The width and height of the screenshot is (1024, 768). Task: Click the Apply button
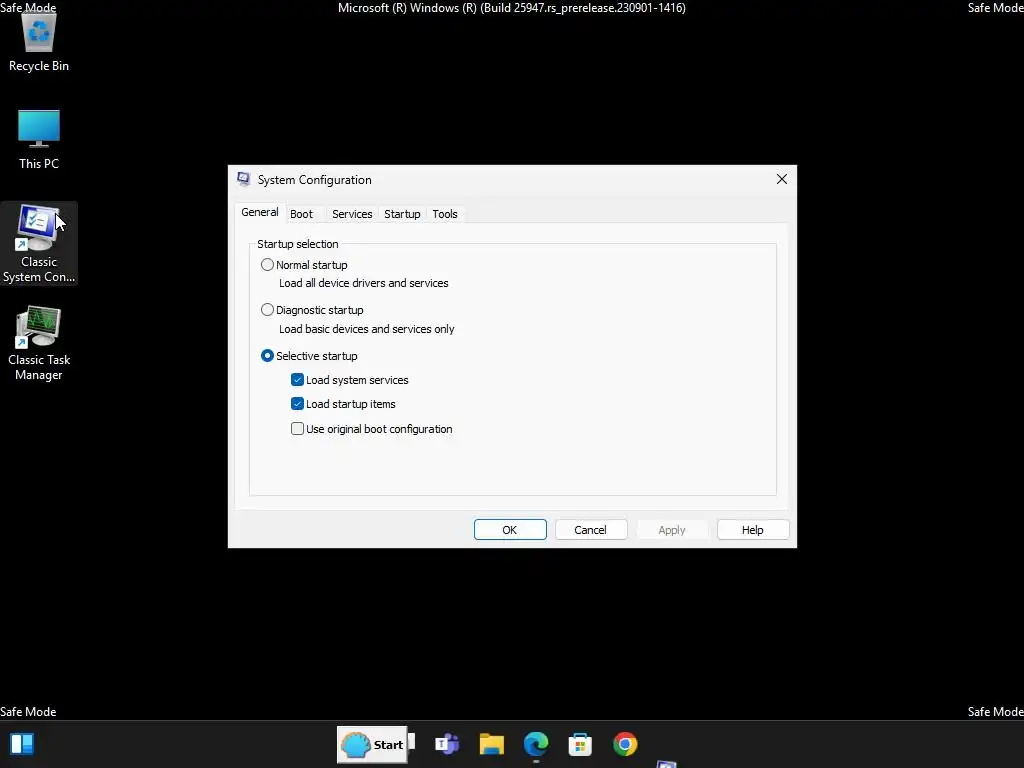pyautogui.click(x=671, y=530)
